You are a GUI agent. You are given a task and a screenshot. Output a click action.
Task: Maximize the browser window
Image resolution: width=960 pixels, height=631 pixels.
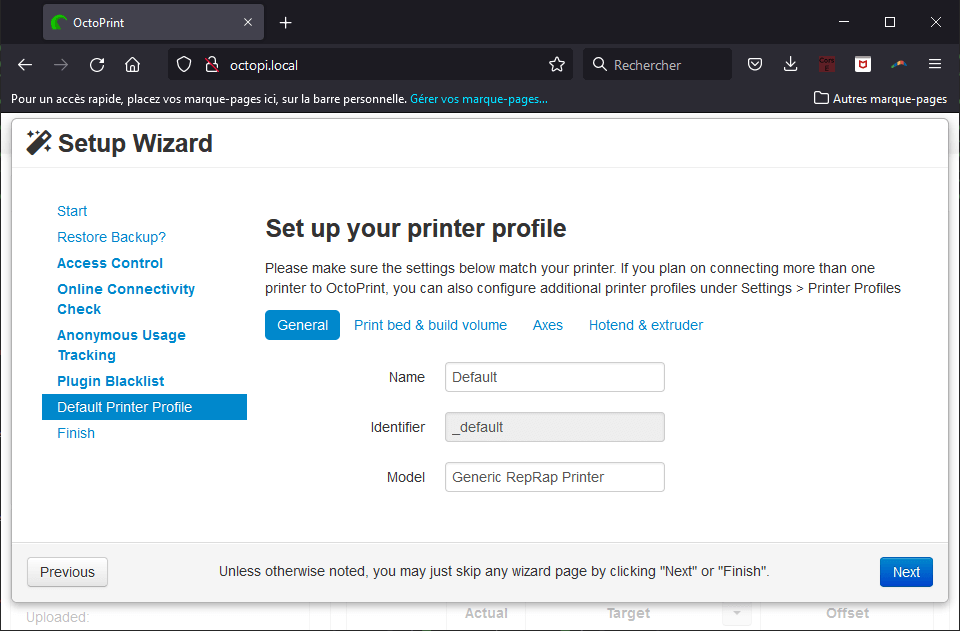pos(890,22)
